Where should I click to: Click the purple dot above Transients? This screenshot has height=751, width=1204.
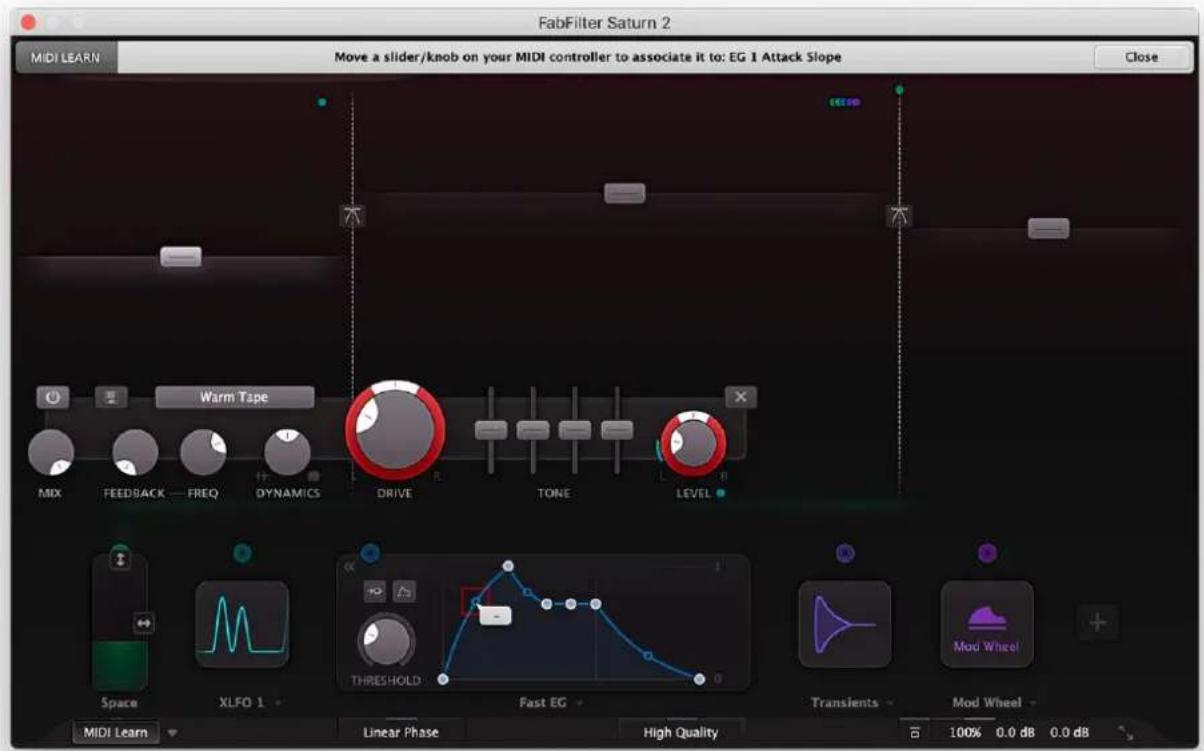pos(844,552)
